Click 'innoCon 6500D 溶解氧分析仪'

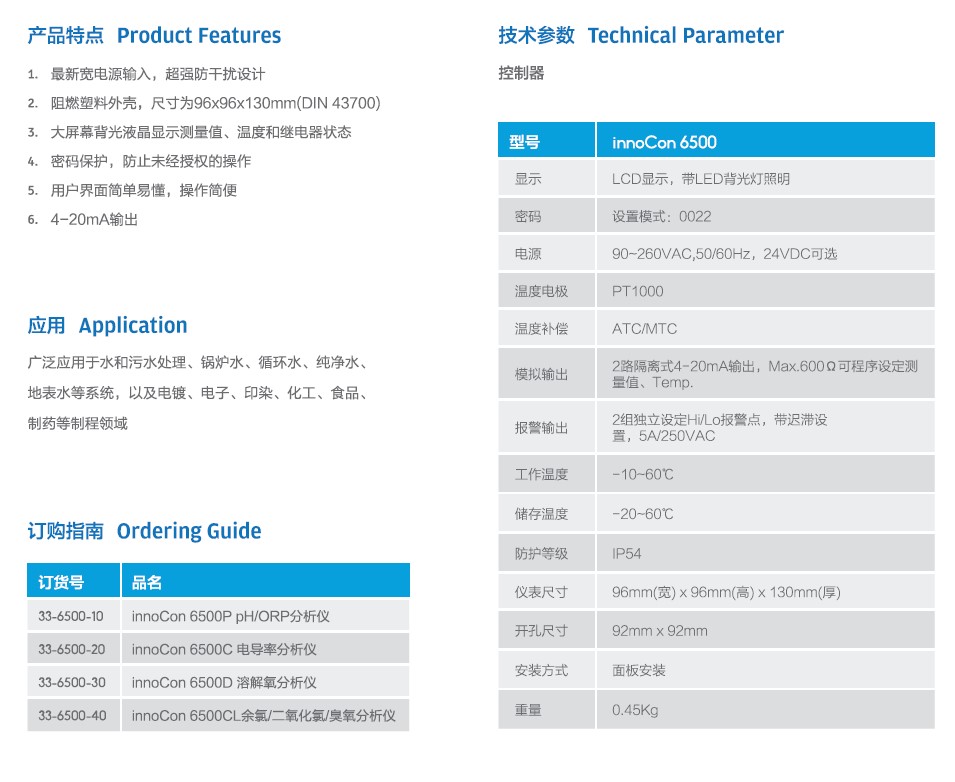coord(224,683)
